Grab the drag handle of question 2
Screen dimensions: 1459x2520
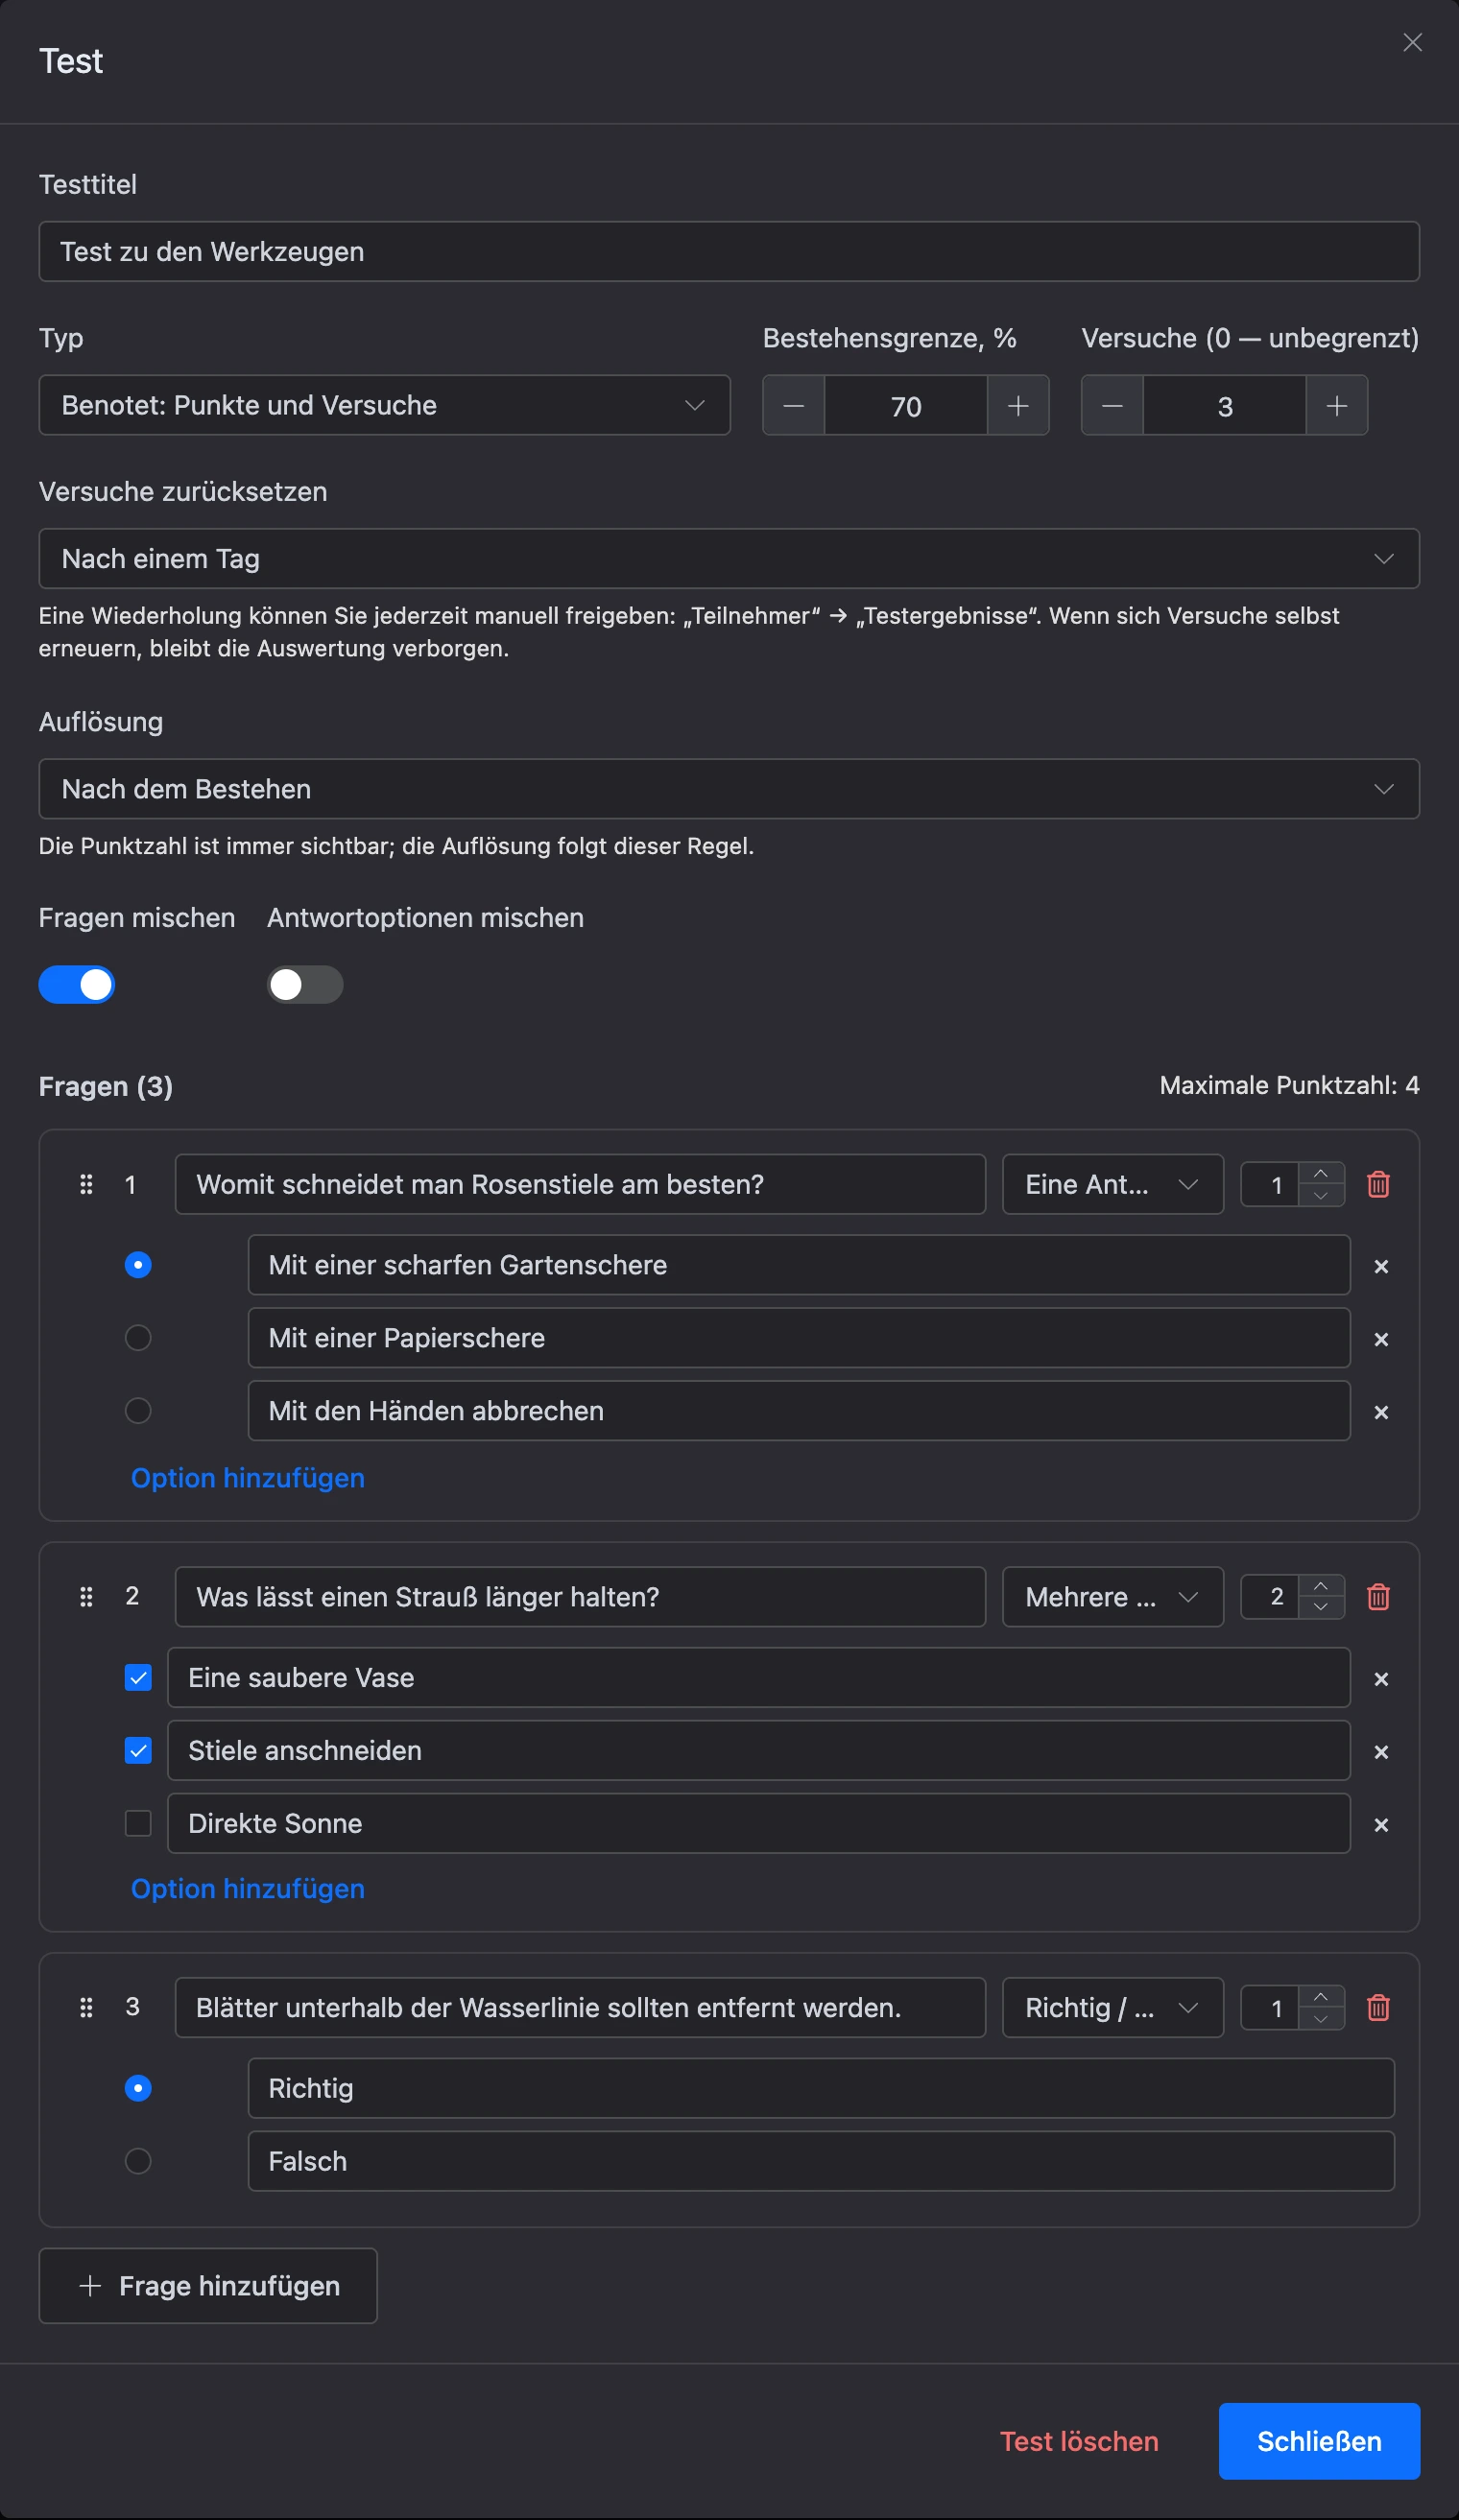pos(86,1596)
